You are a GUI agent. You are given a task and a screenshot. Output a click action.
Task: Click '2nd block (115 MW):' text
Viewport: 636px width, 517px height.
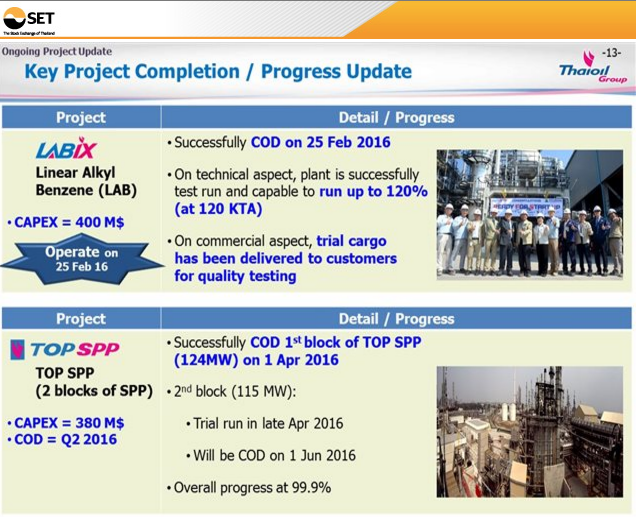tap(235, 391)
